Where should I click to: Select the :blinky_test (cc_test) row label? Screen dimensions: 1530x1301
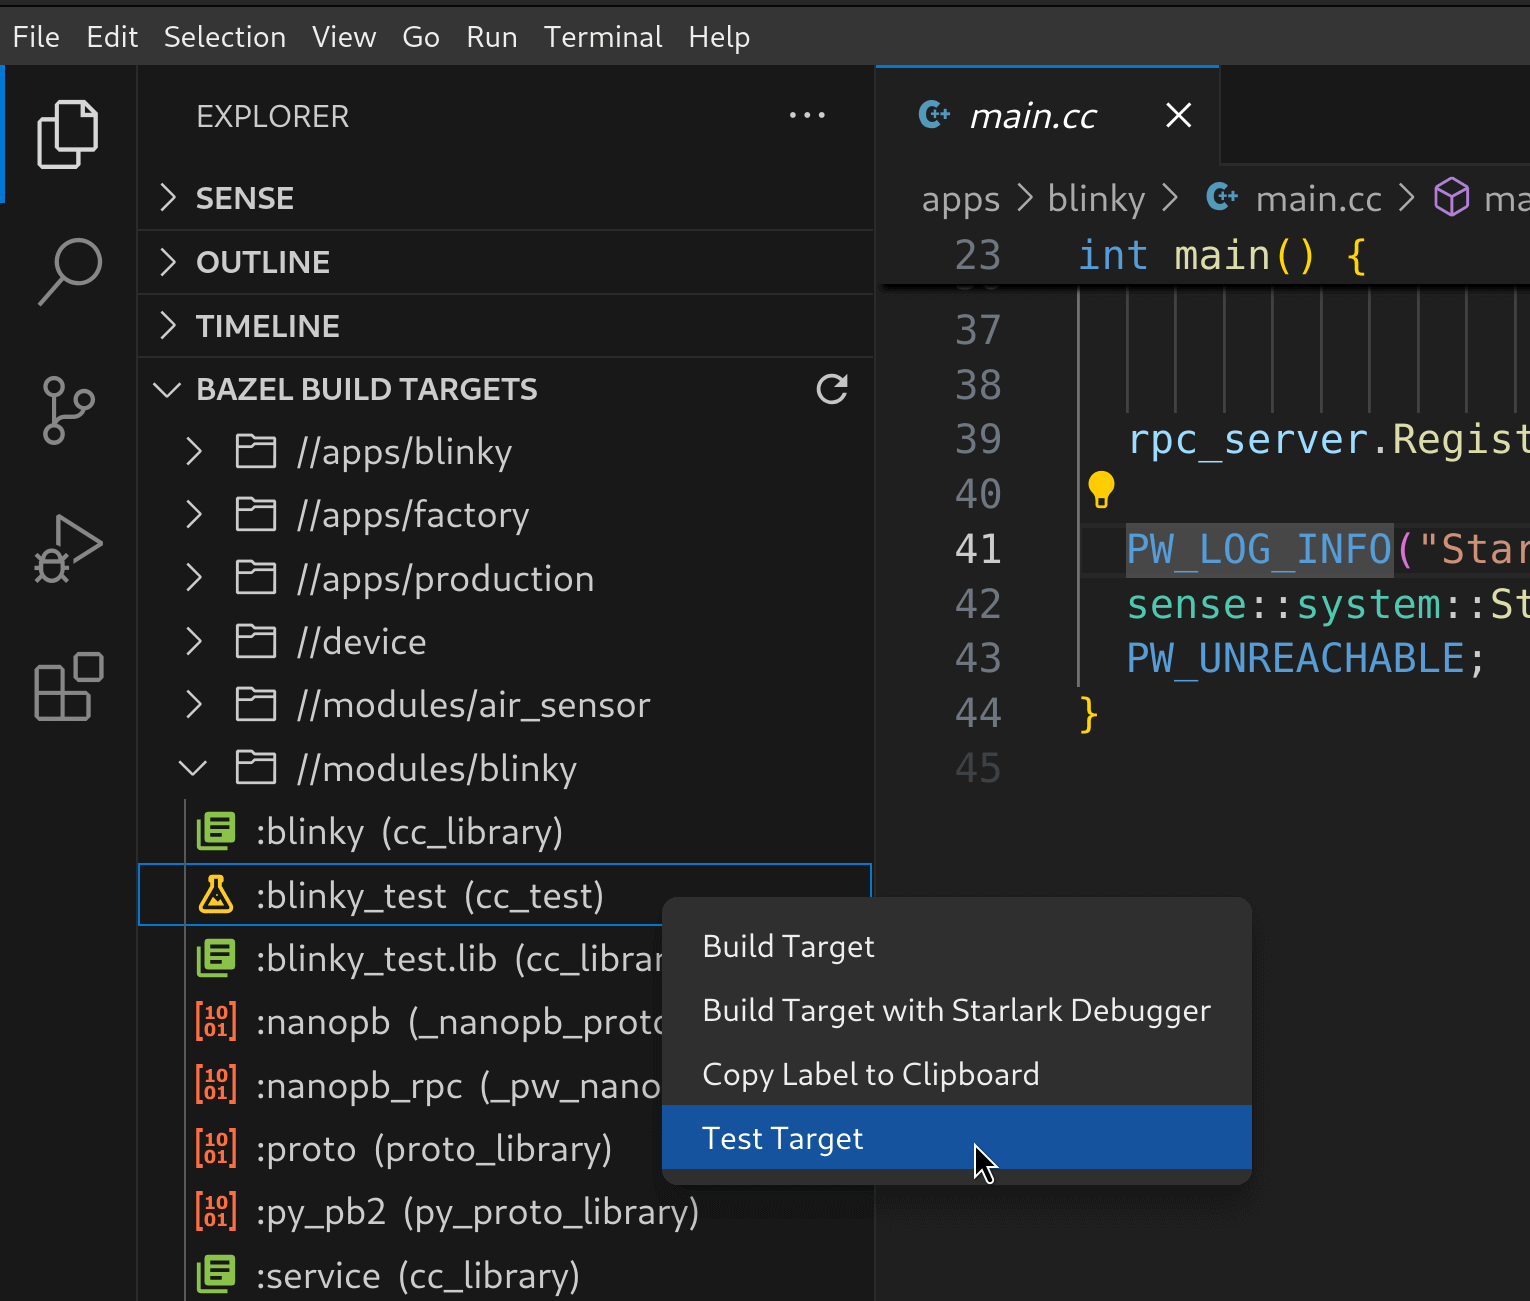point(430,896)
